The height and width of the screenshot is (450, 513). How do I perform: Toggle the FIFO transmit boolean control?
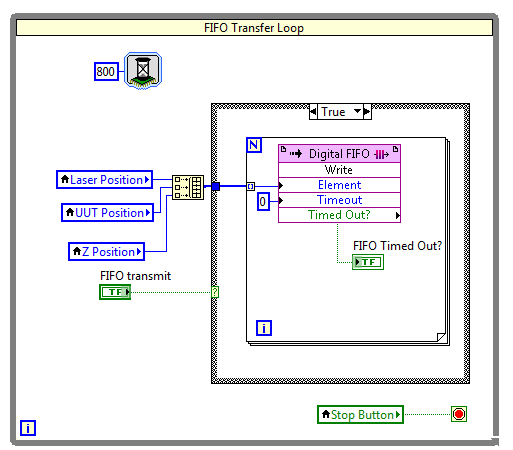point(115,292)
